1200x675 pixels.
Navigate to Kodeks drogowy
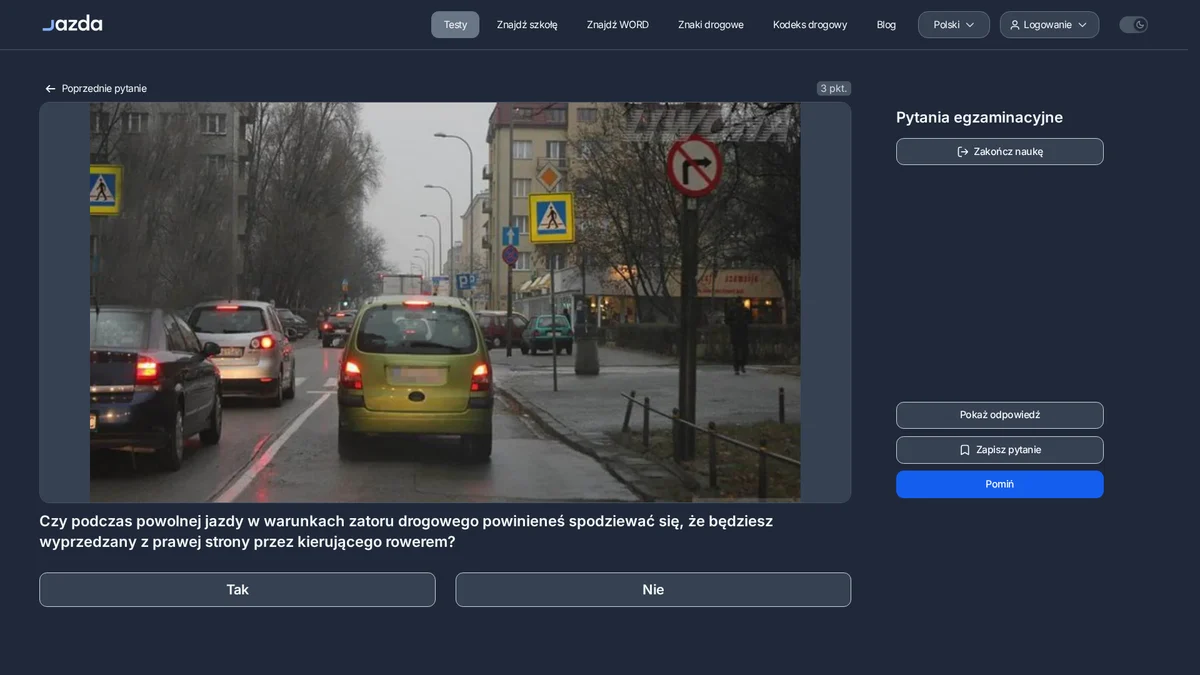coord(810,25)
